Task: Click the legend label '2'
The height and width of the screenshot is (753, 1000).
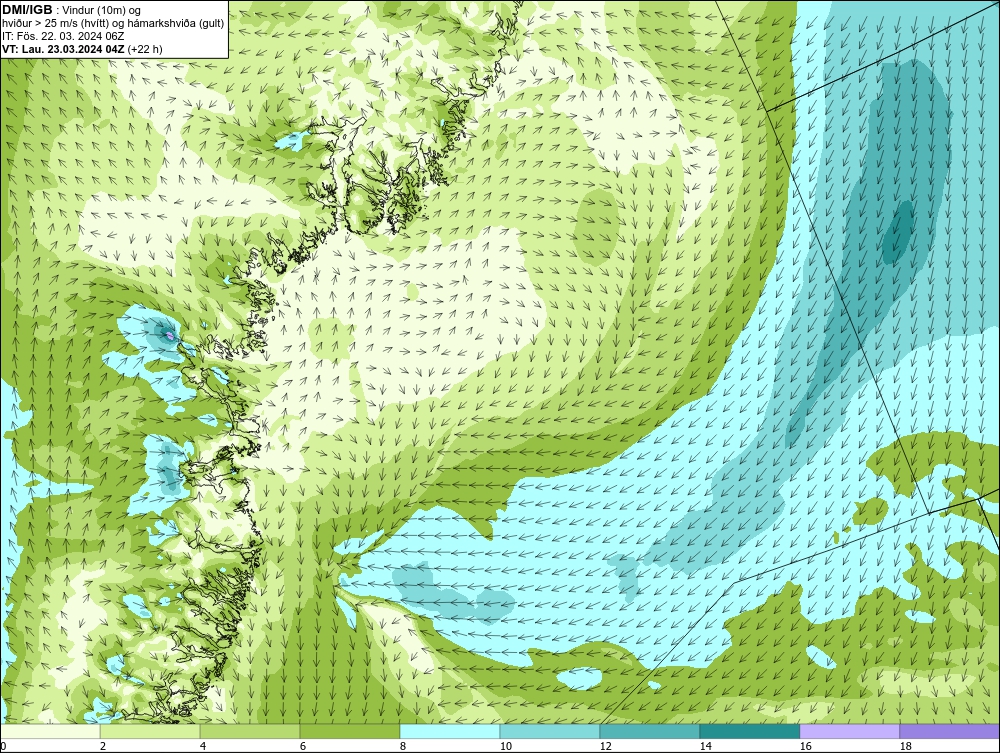Action: [x=103, y=746]
